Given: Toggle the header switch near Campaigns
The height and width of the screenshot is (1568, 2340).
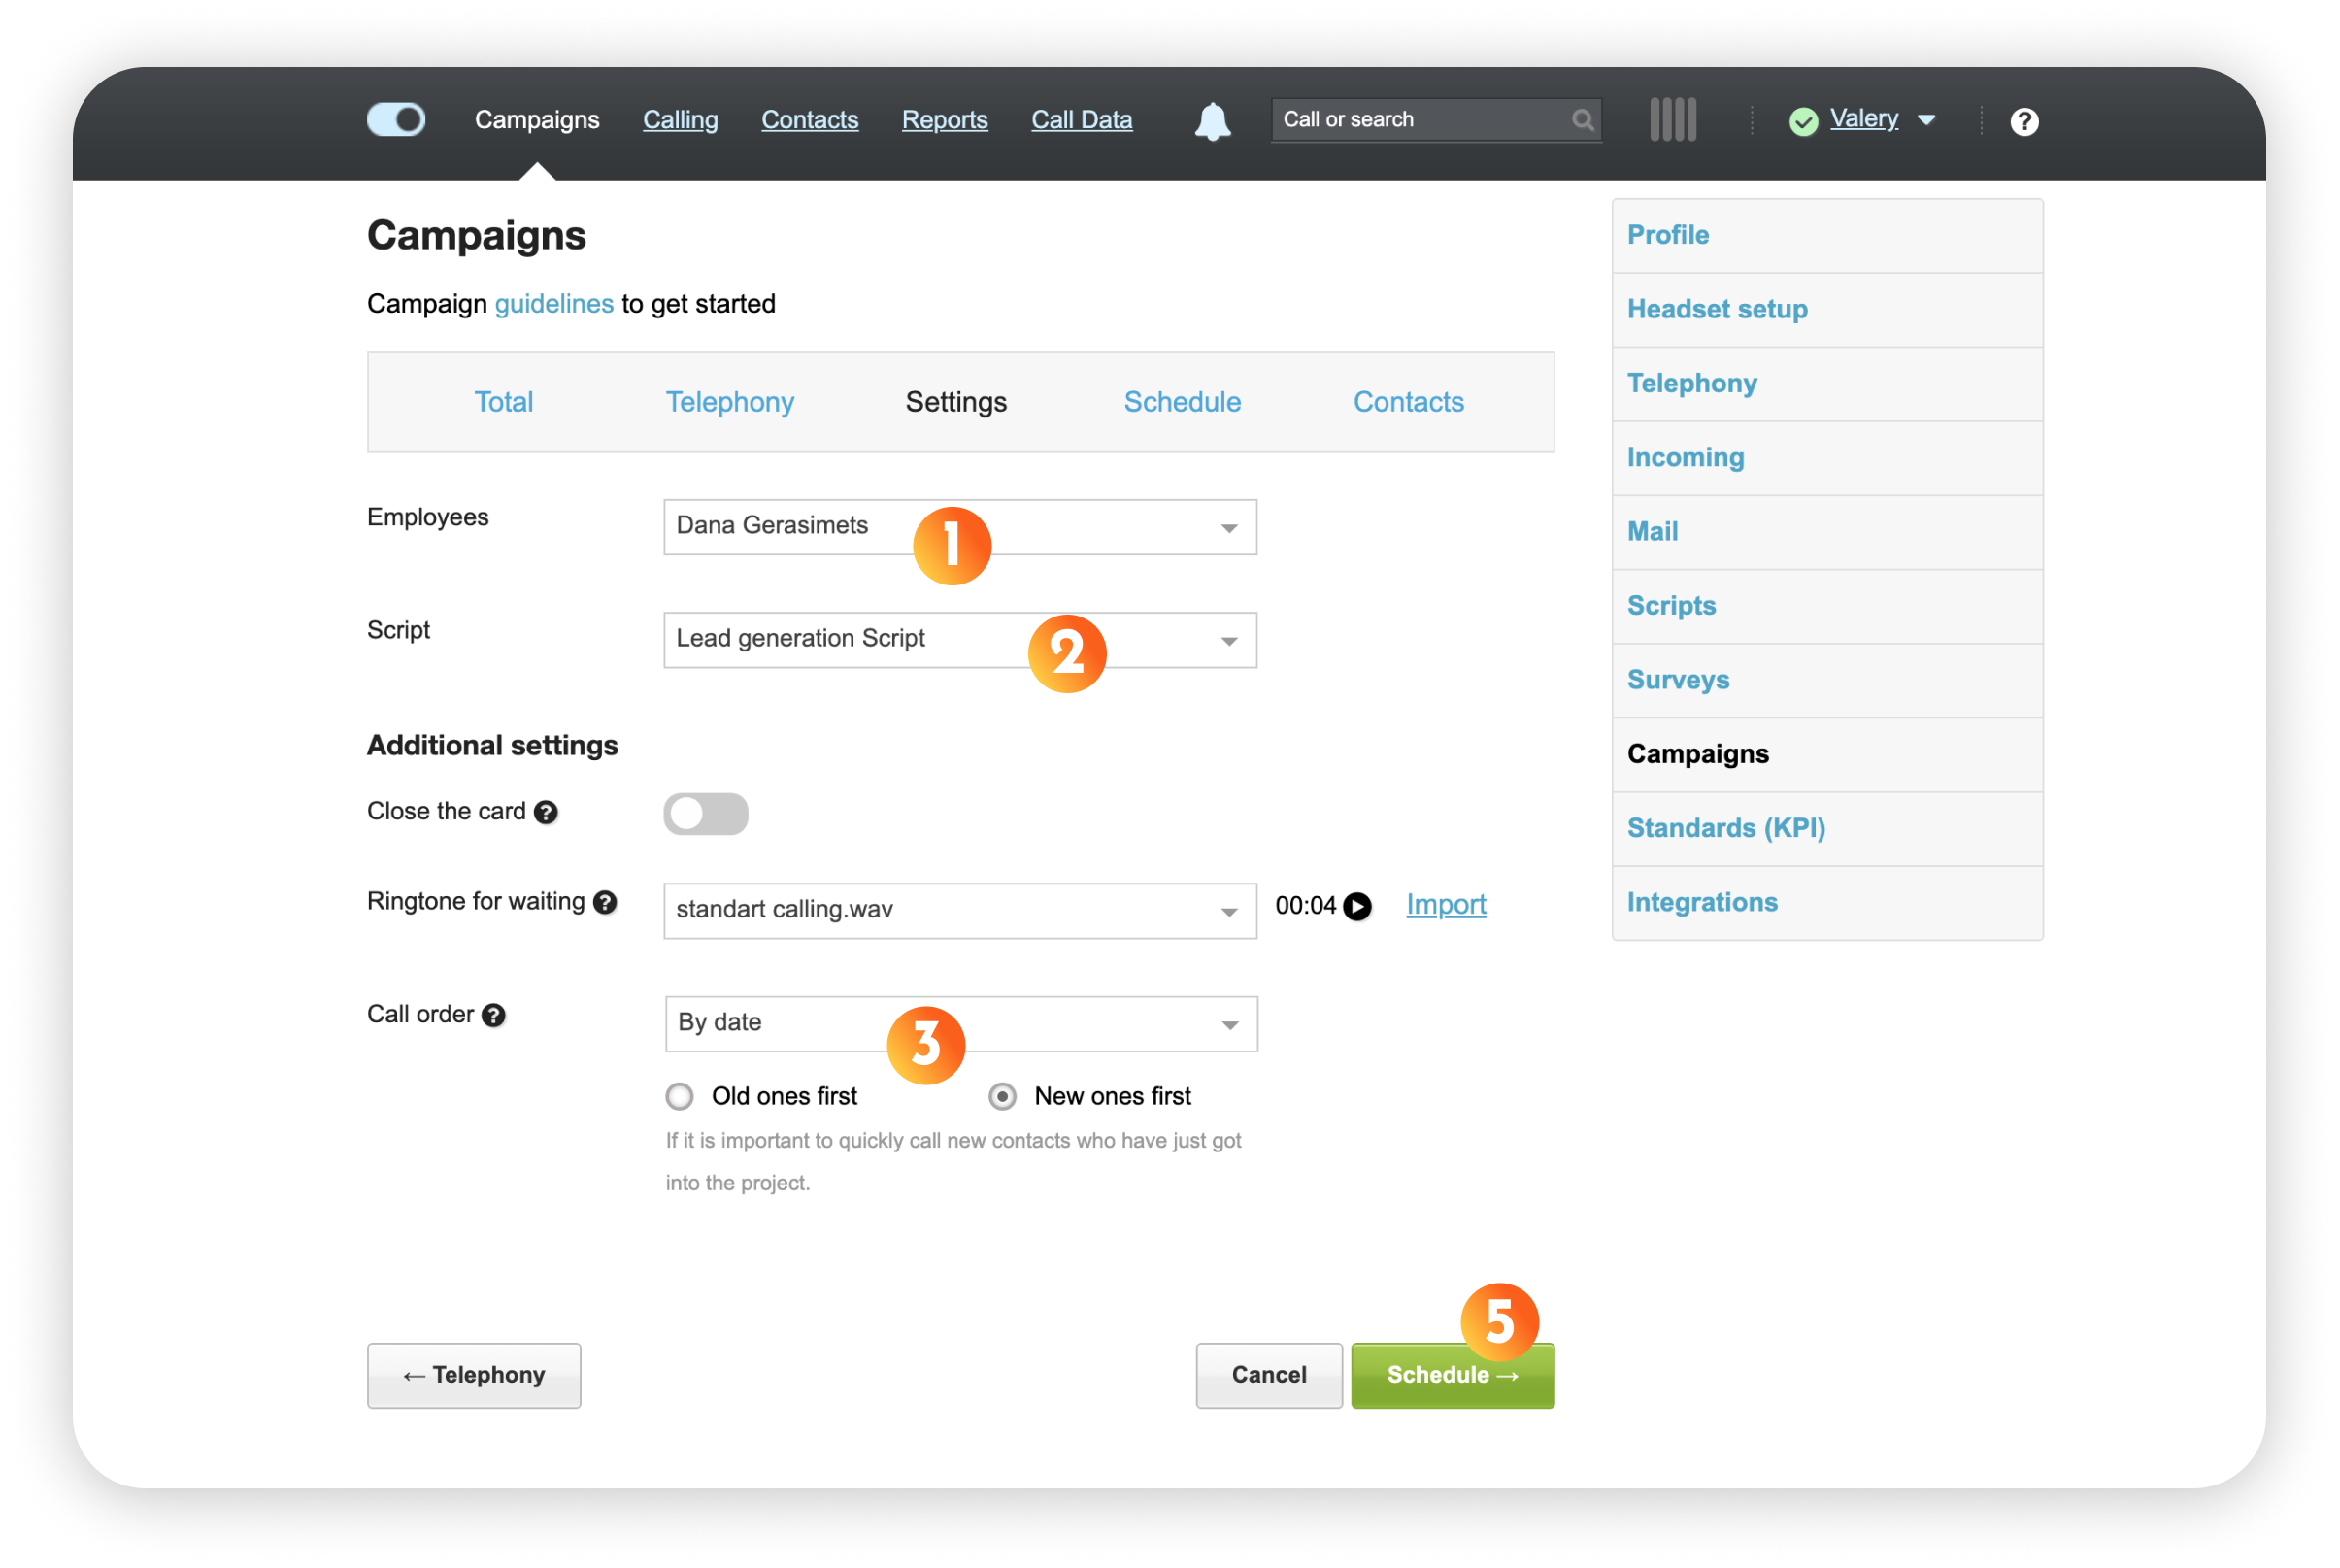Looking at the screenshot, I should pos(396,120).
